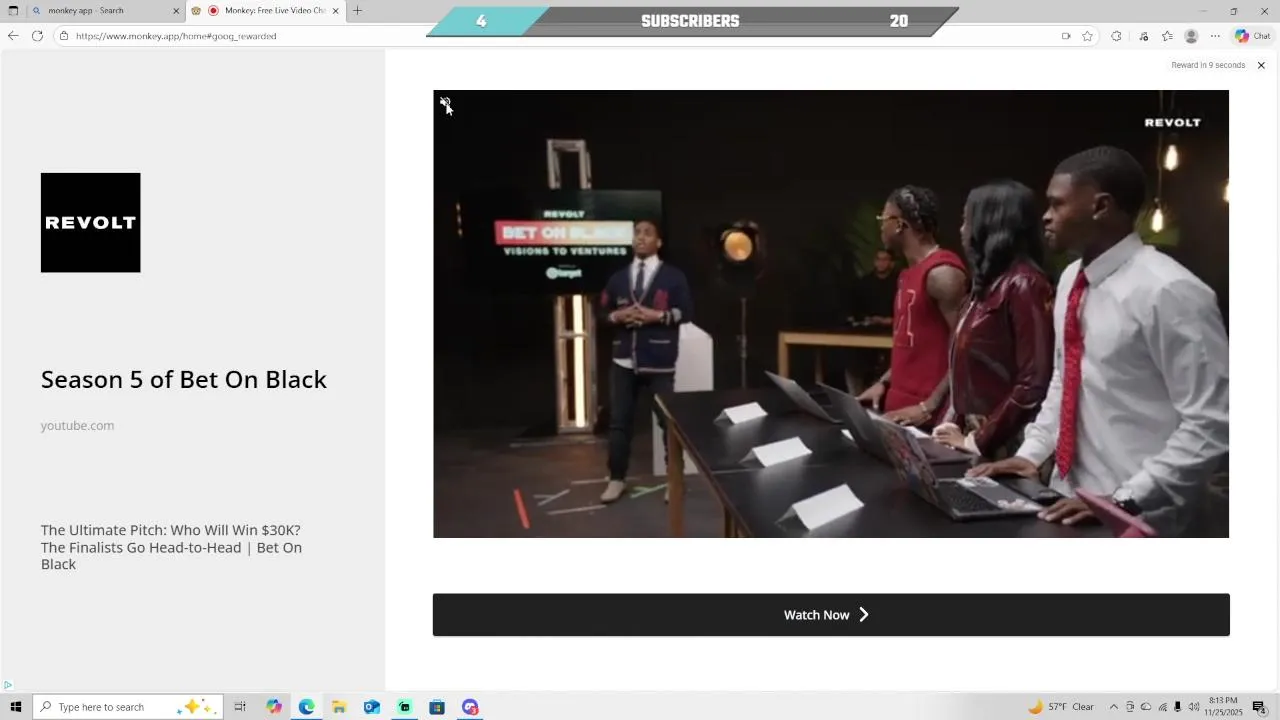Click the Season 5 of Bet On Black heading
This screenshot has width=1280, height=720.
point(184,379)
